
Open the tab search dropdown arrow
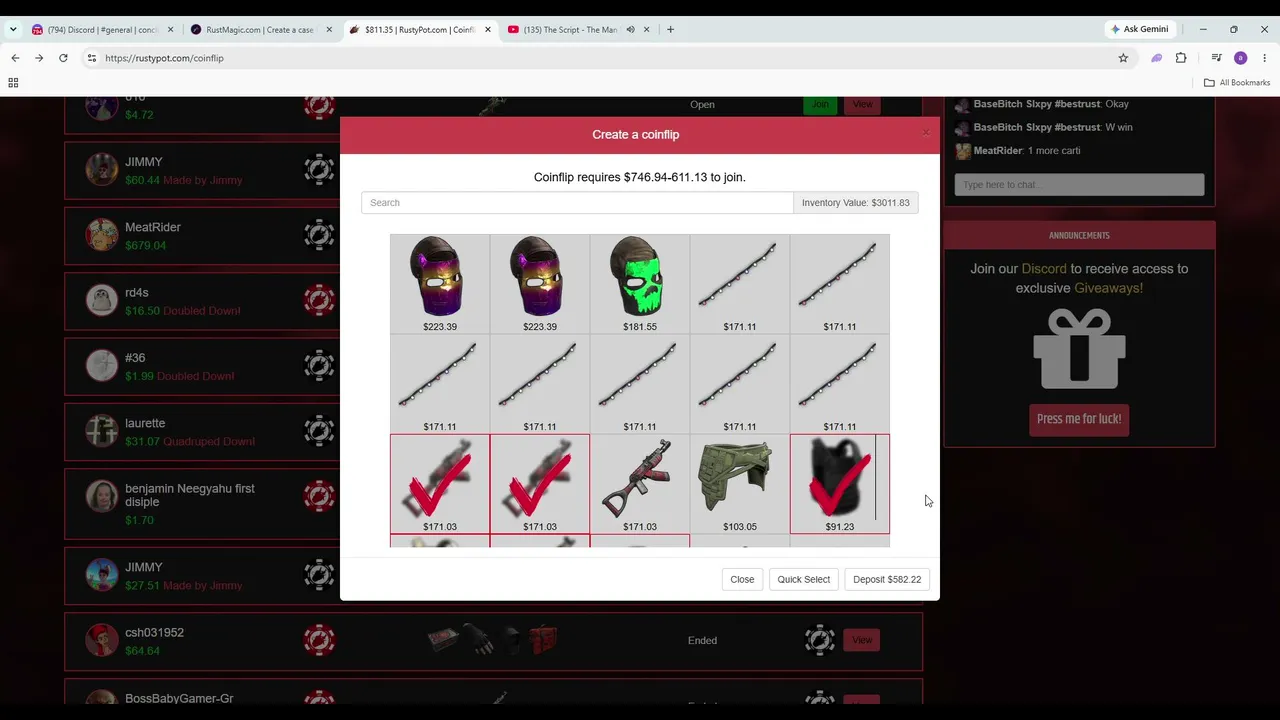pyautogui.click(x=12, y=30)
